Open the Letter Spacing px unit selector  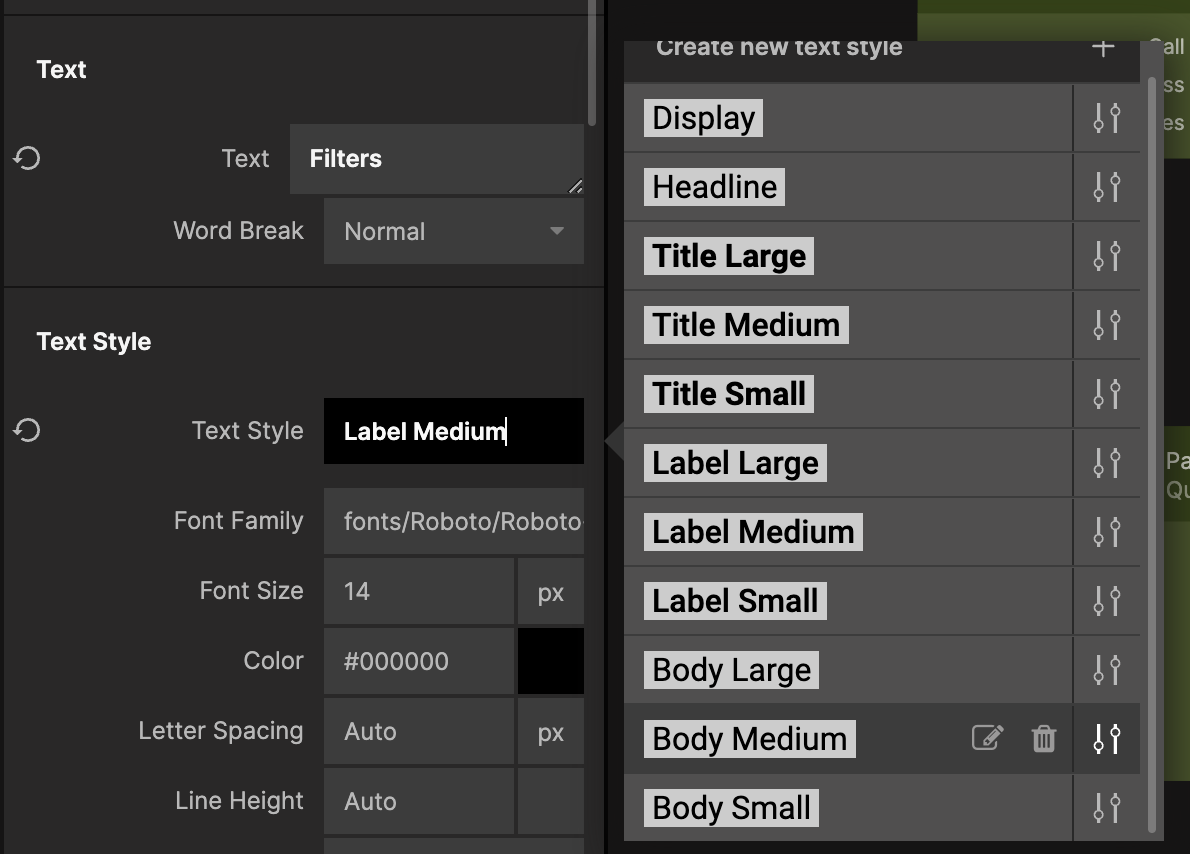click(x=550, y=733)
